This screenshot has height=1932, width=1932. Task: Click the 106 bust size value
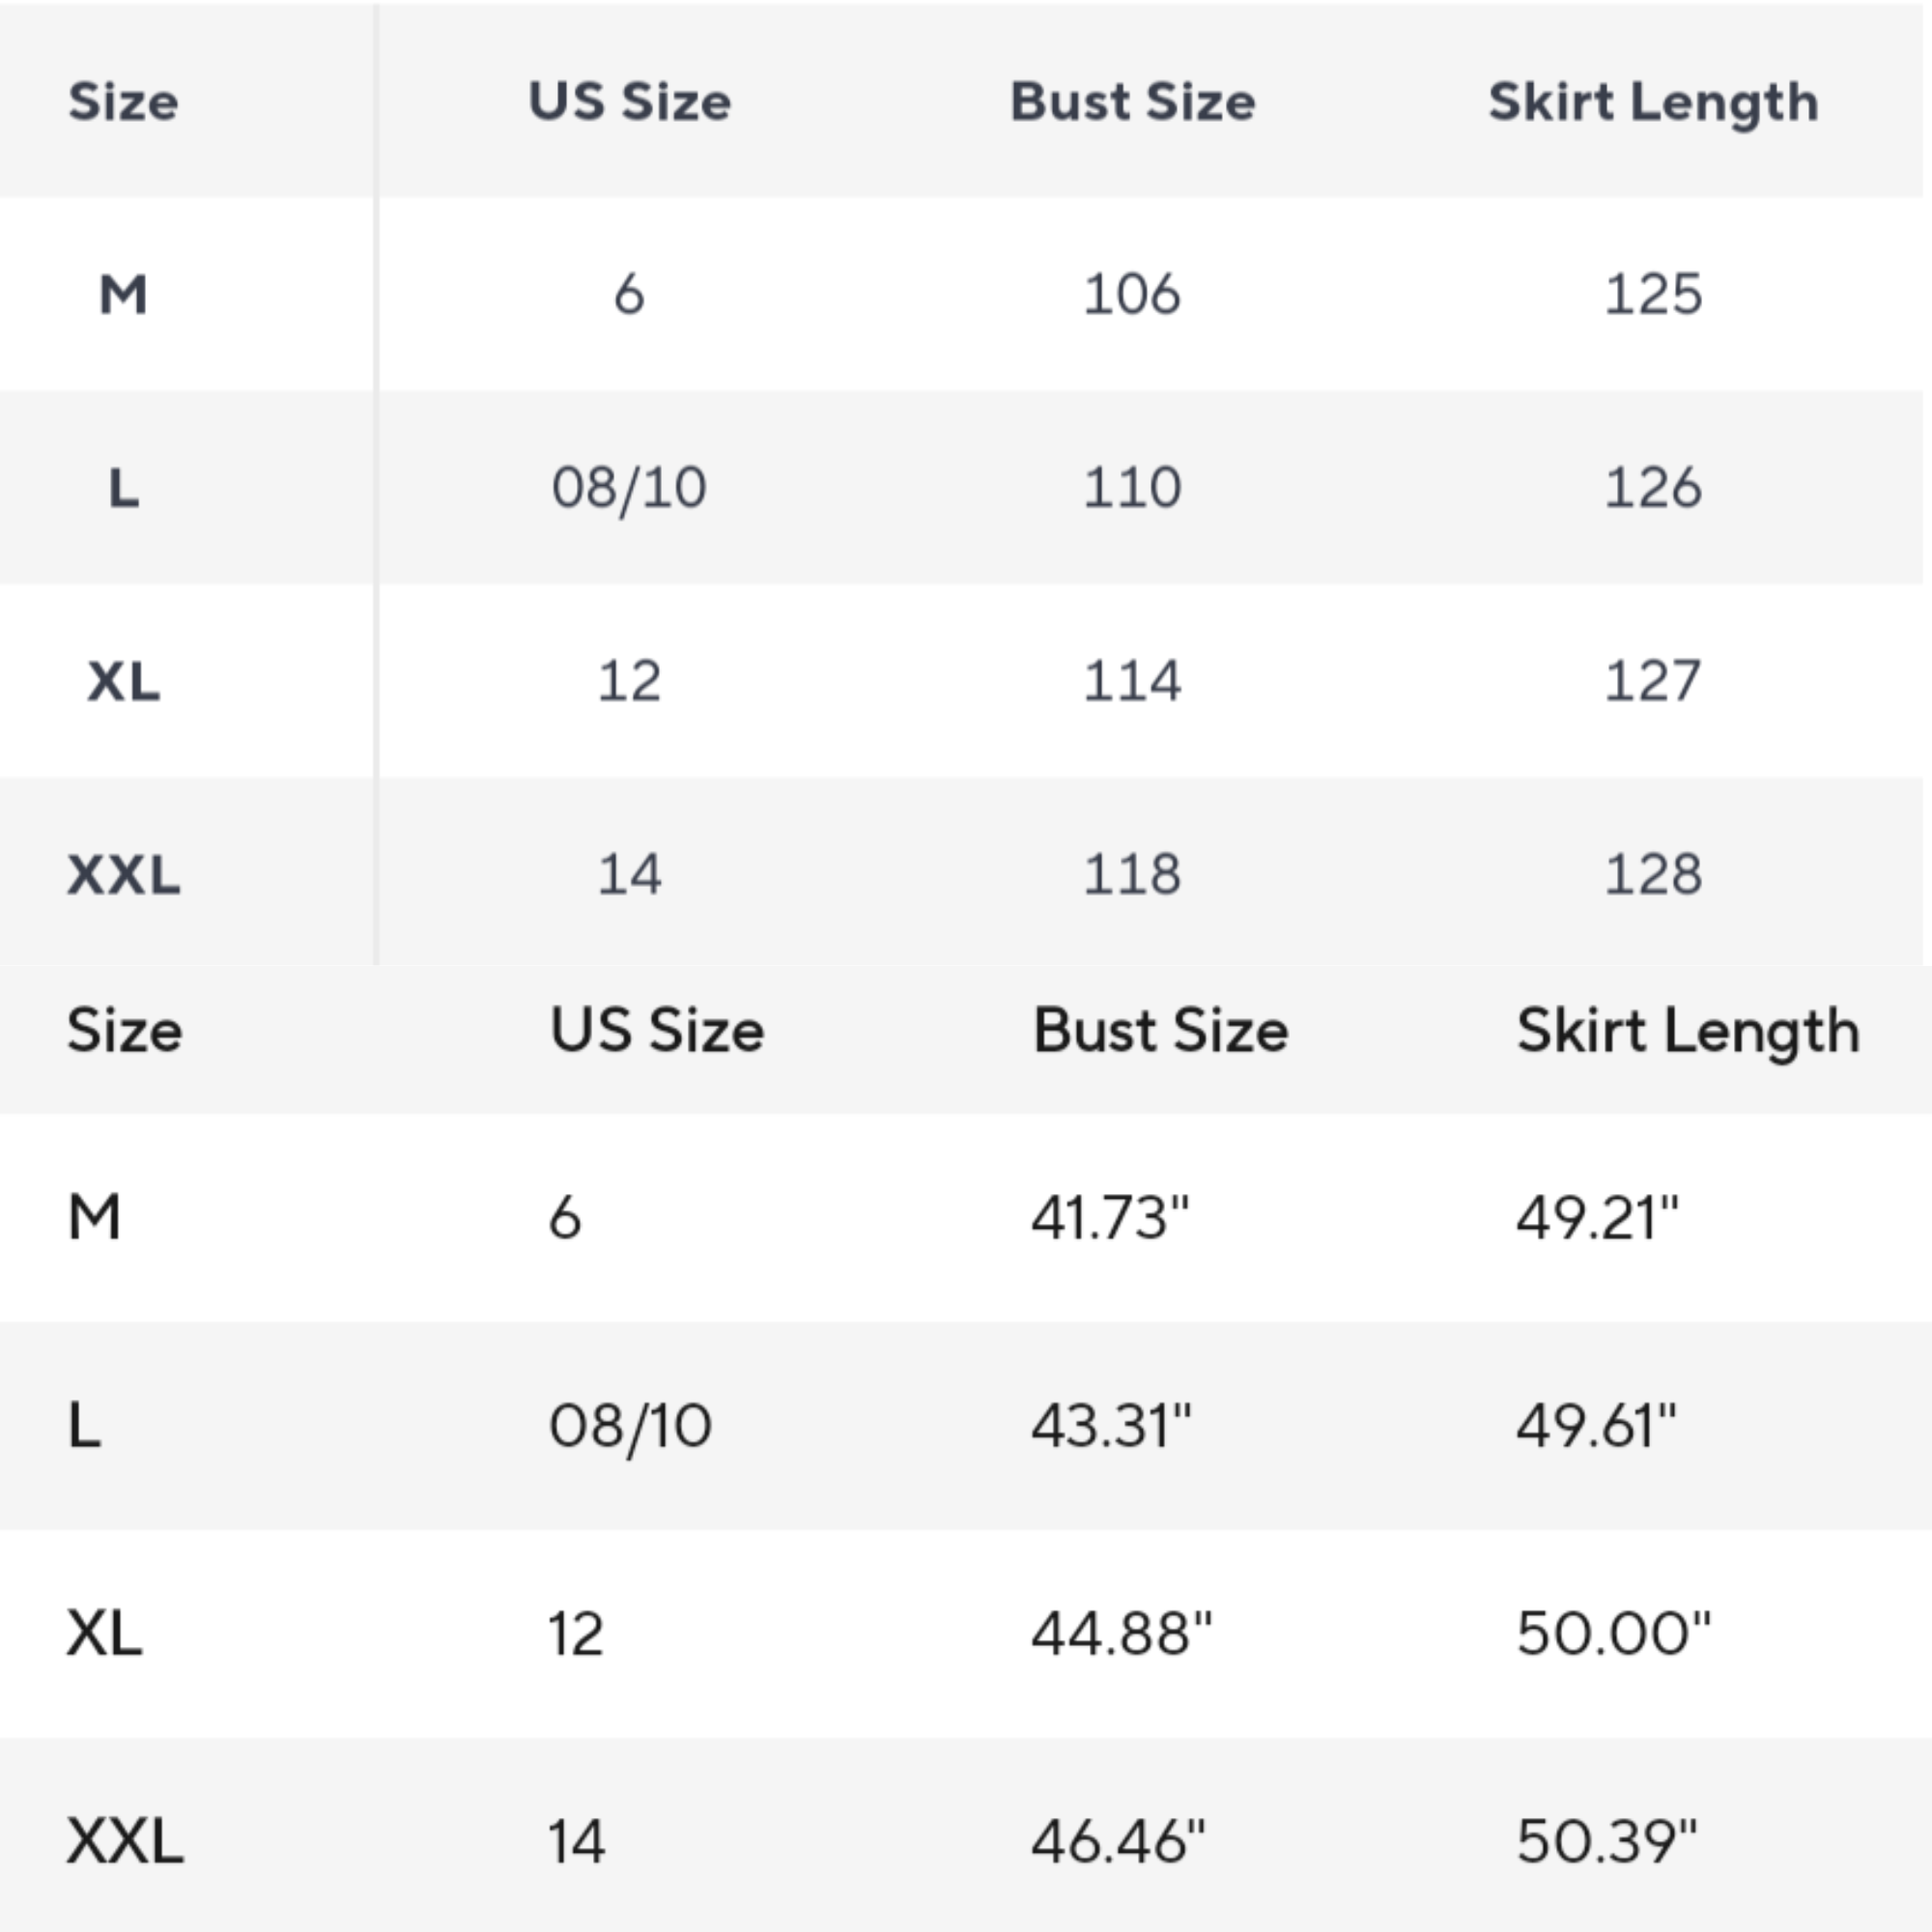coord(1132,294)
